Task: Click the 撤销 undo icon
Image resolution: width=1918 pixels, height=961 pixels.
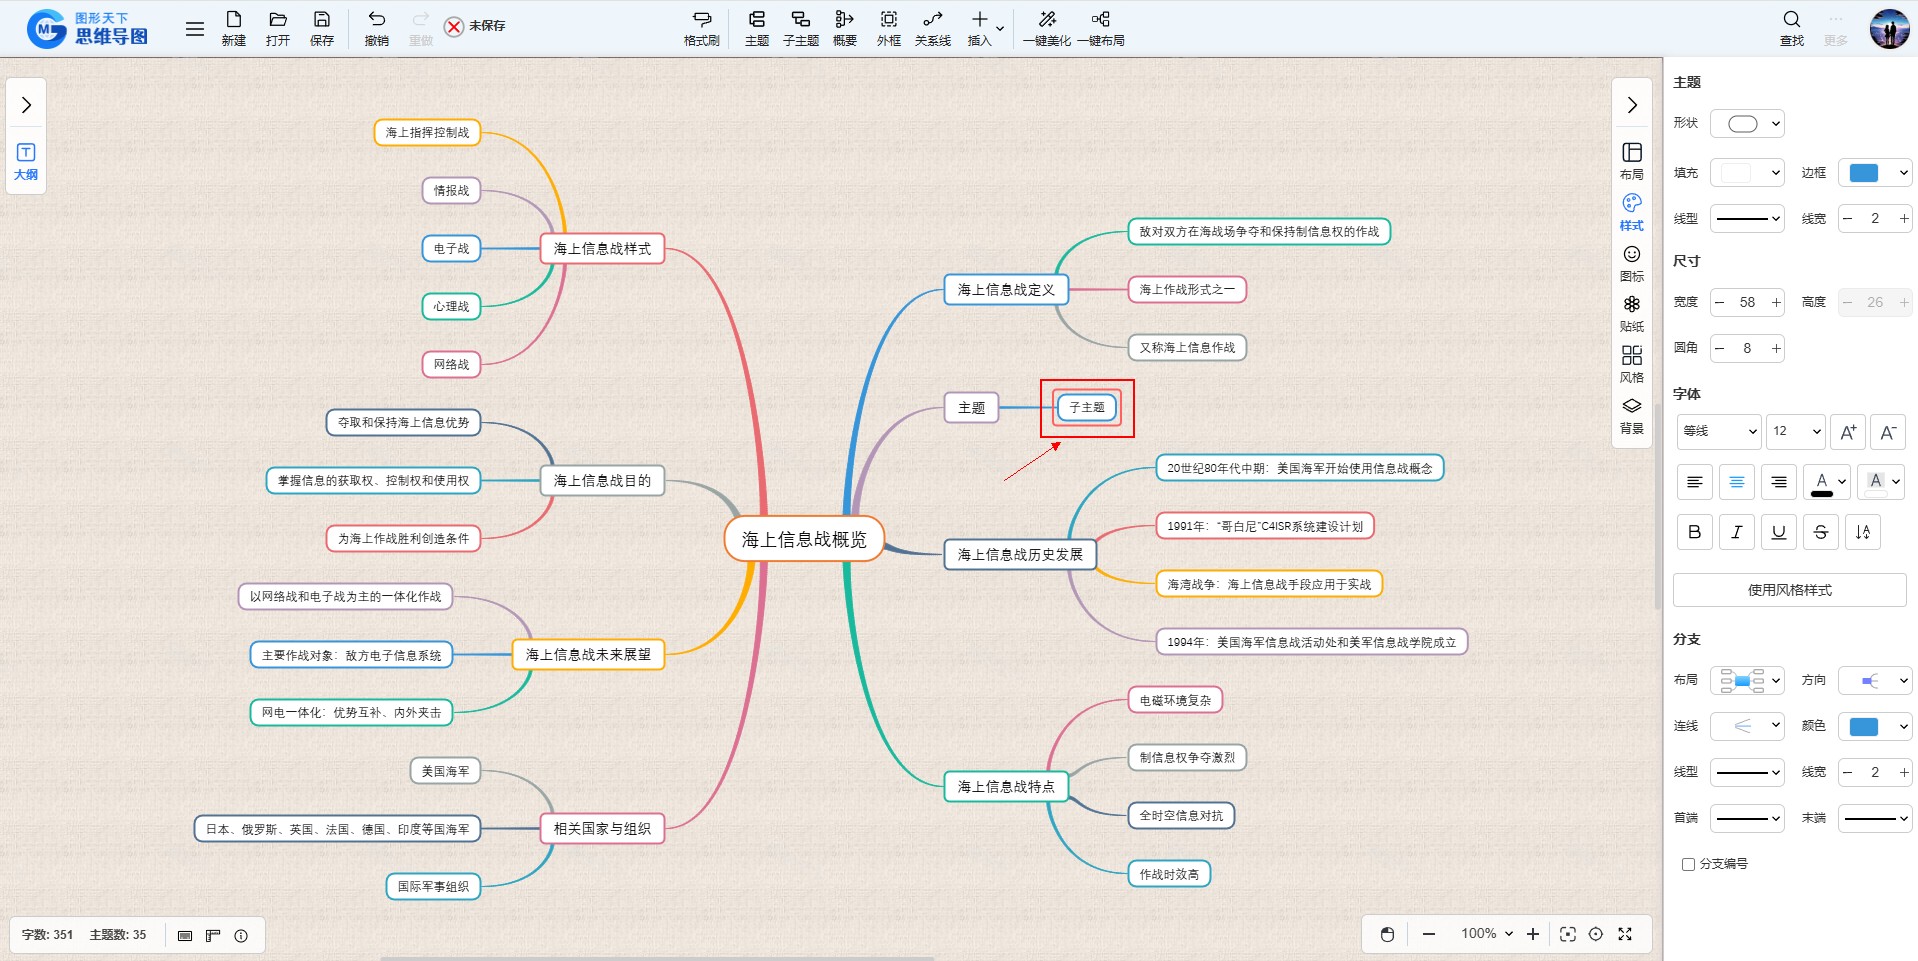Action: (x=376, y=27)
